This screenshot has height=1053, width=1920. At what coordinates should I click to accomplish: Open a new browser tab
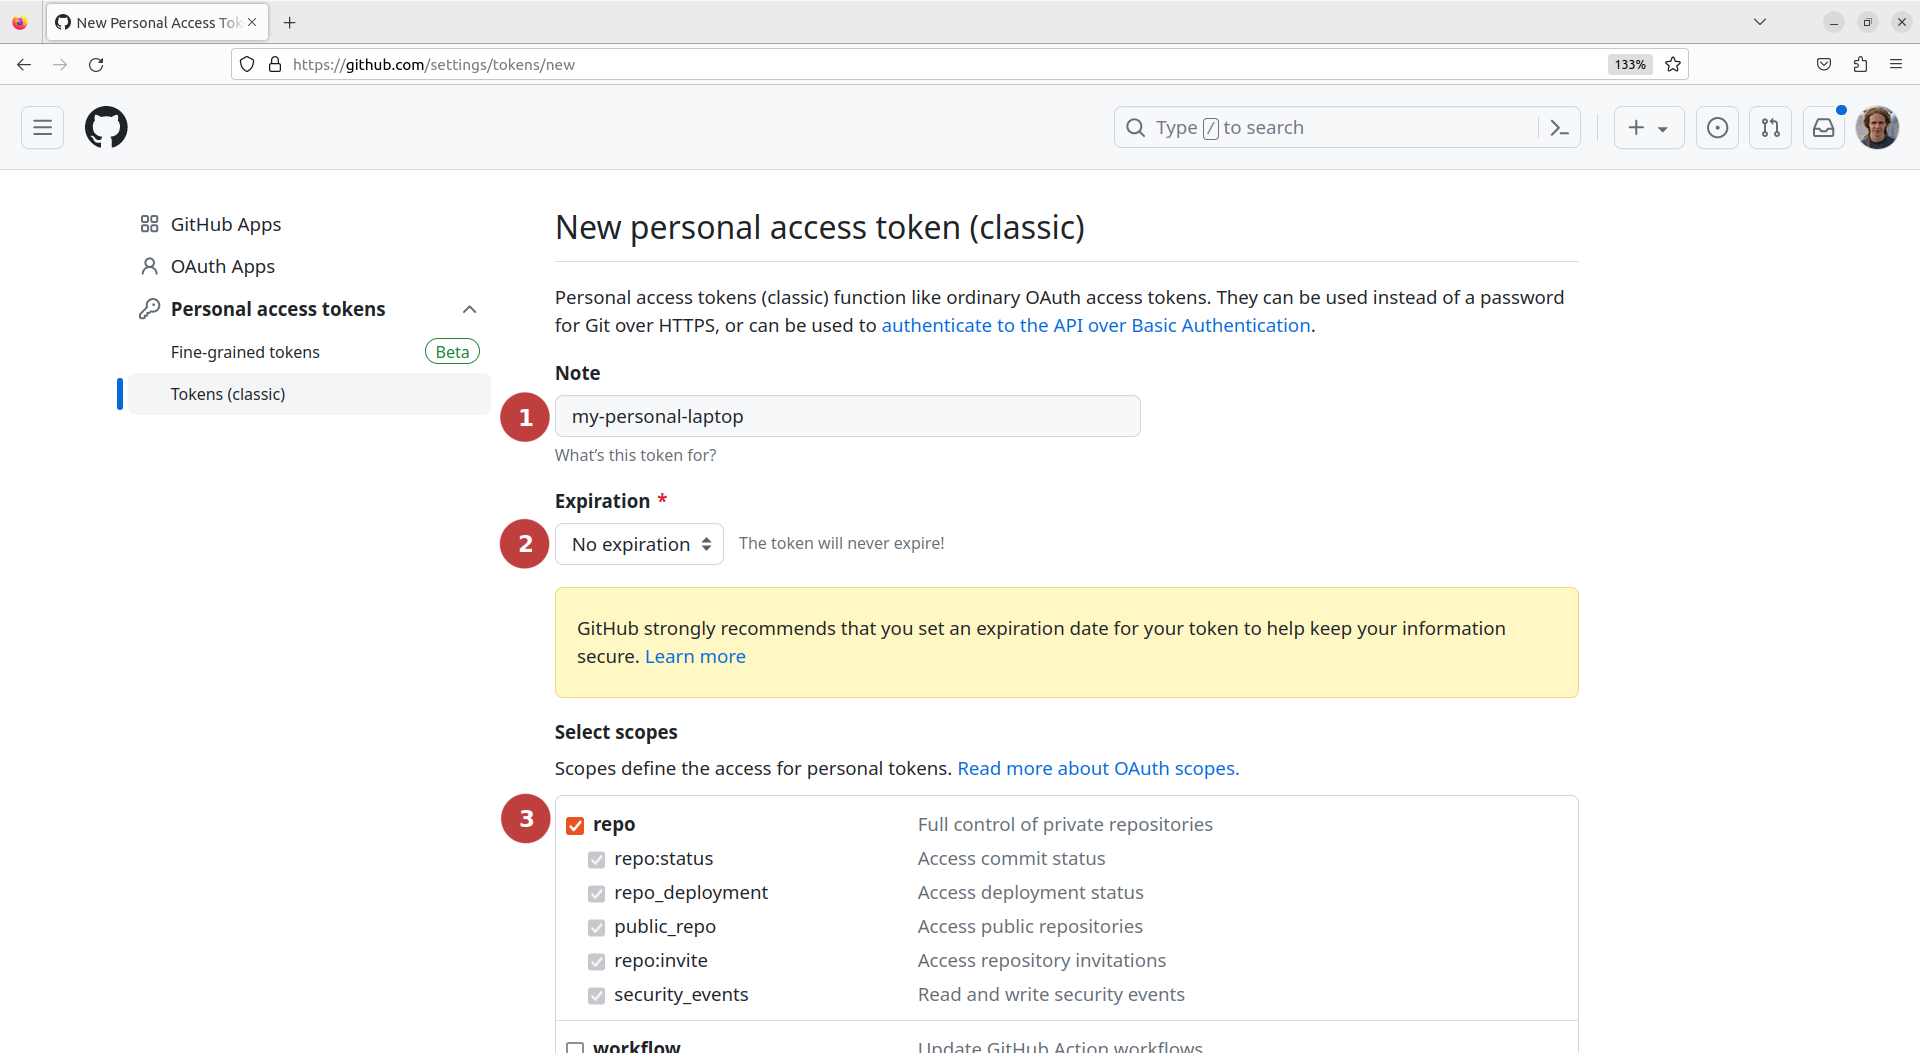tap(290, 22)
